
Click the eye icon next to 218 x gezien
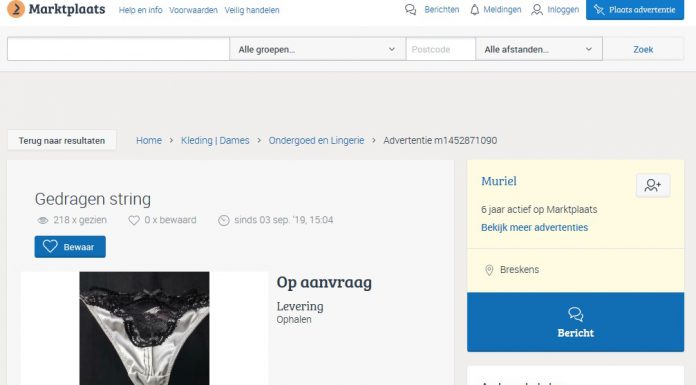coord(43,220)
